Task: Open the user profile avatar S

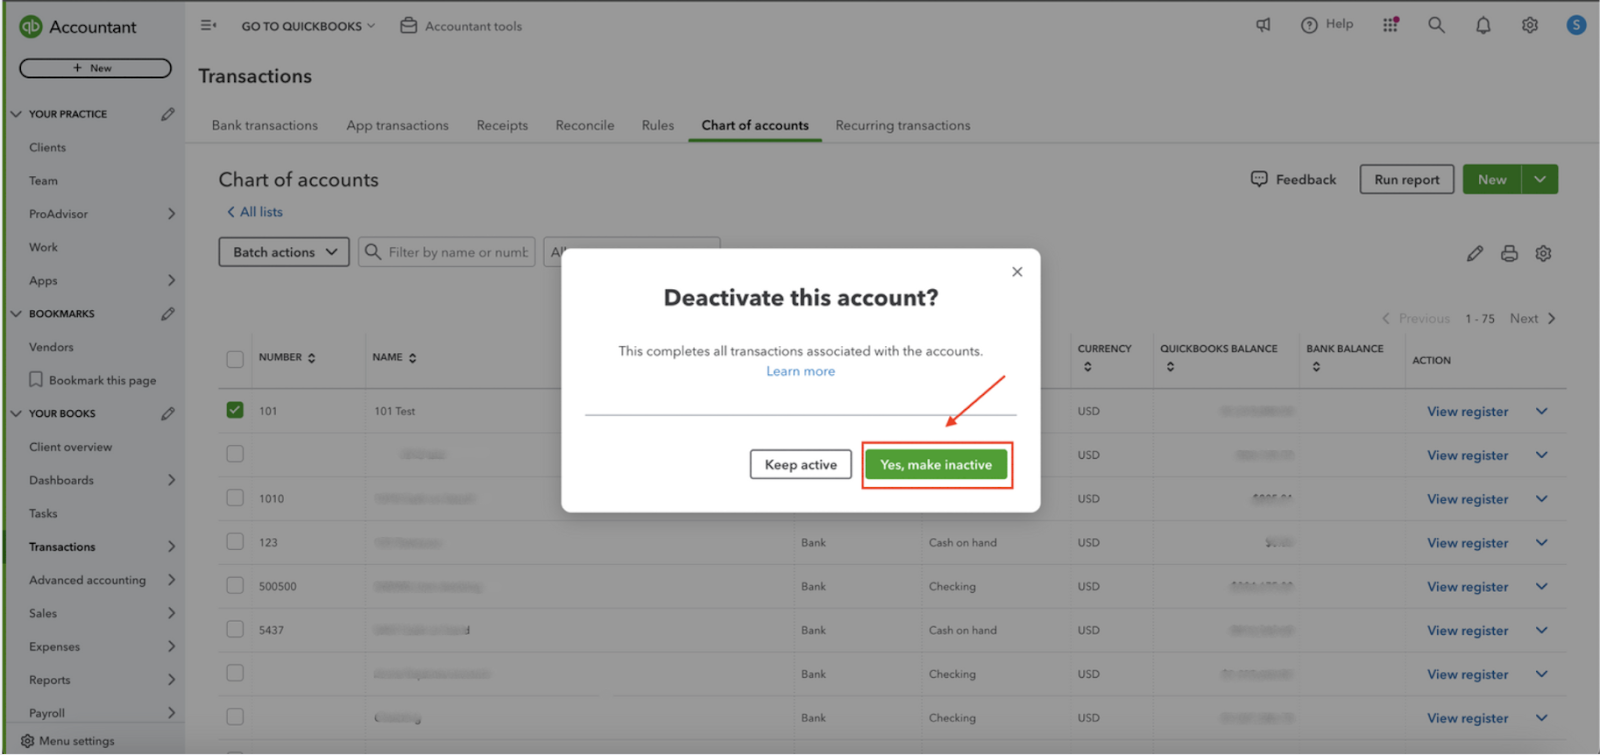Action: pos(1576,25)
